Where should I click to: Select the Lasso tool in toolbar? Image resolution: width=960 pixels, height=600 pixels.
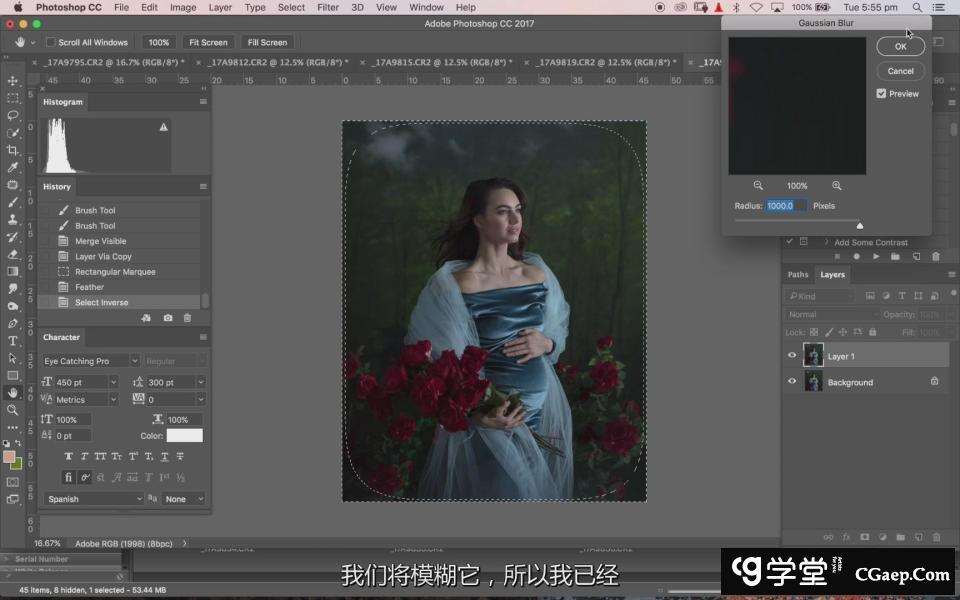tap(13, 115)
